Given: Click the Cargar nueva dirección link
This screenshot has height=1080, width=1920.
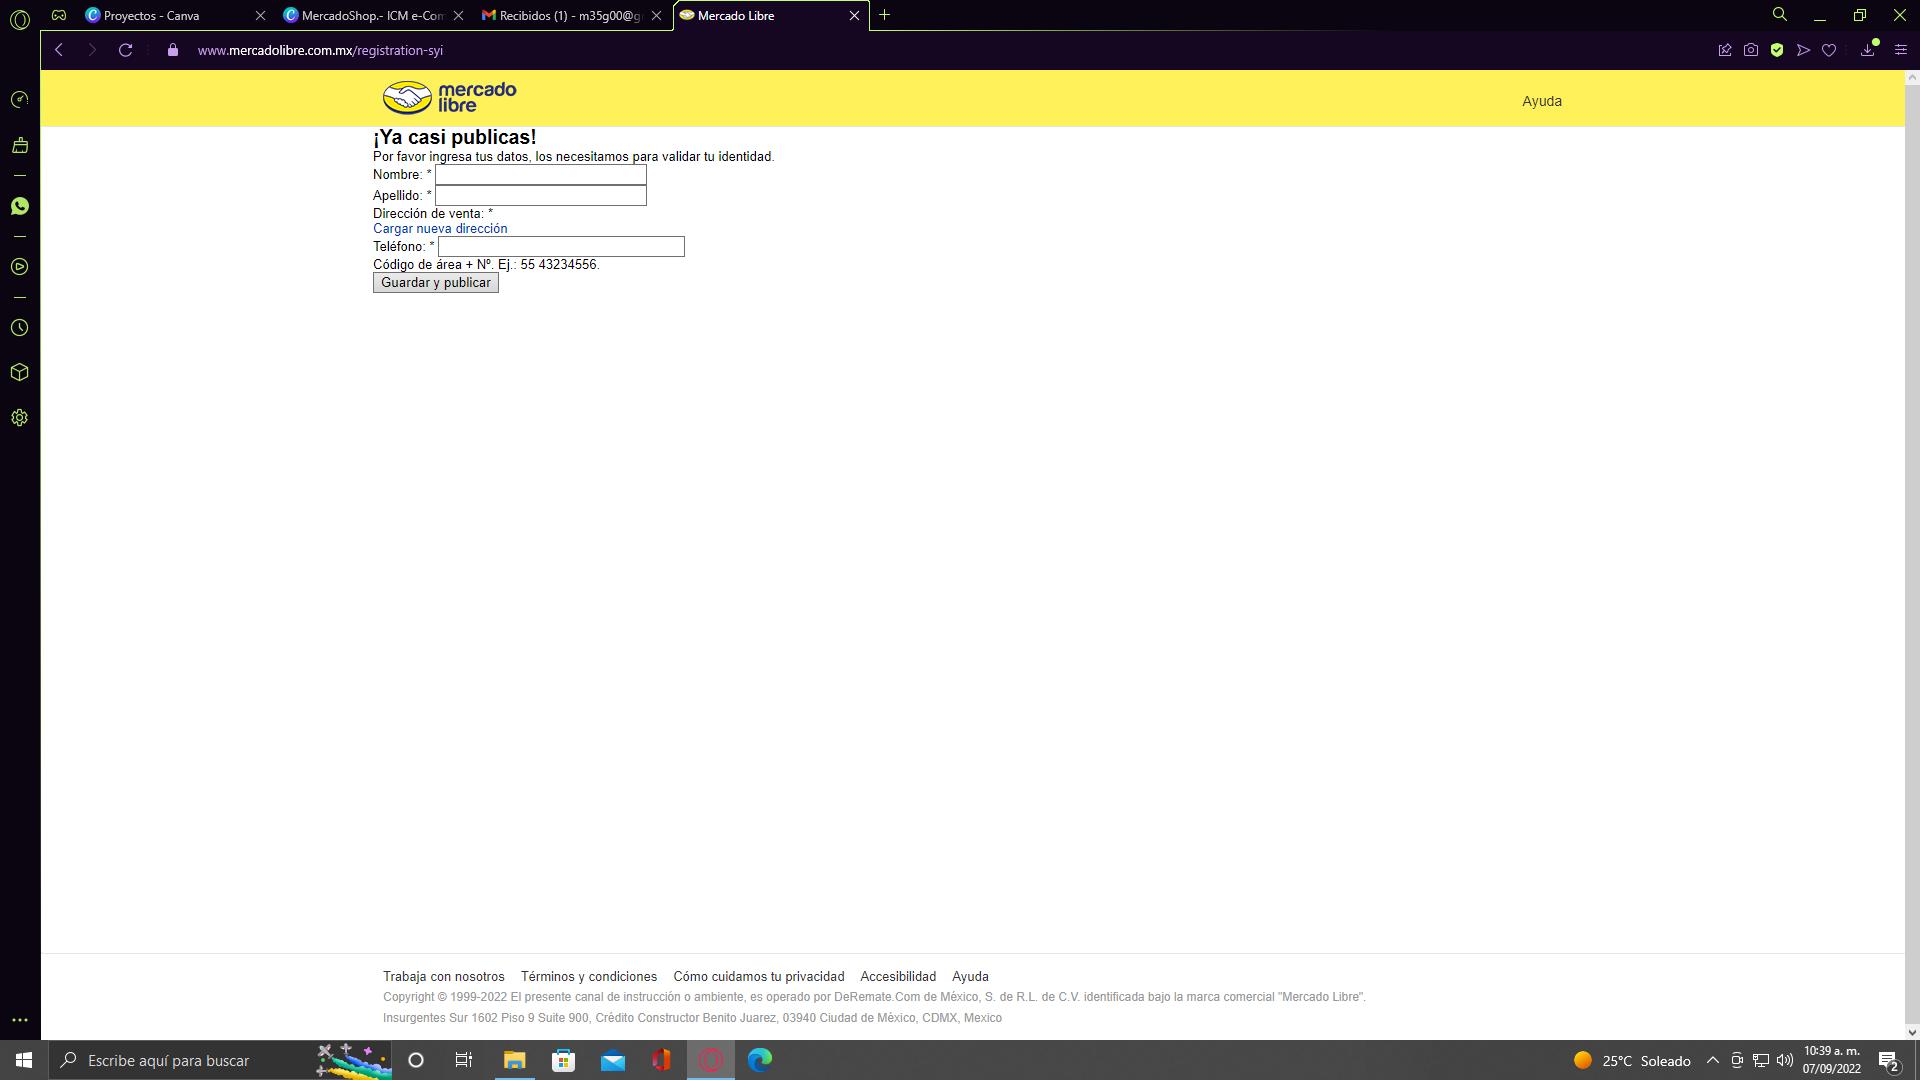Looking at the screenshot, I should (x=440, y=229).
